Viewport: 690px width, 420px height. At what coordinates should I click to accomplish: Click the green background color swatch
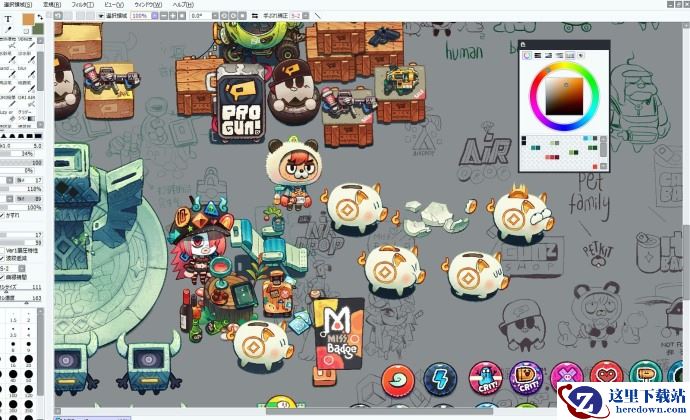click(x=39, y=29)
